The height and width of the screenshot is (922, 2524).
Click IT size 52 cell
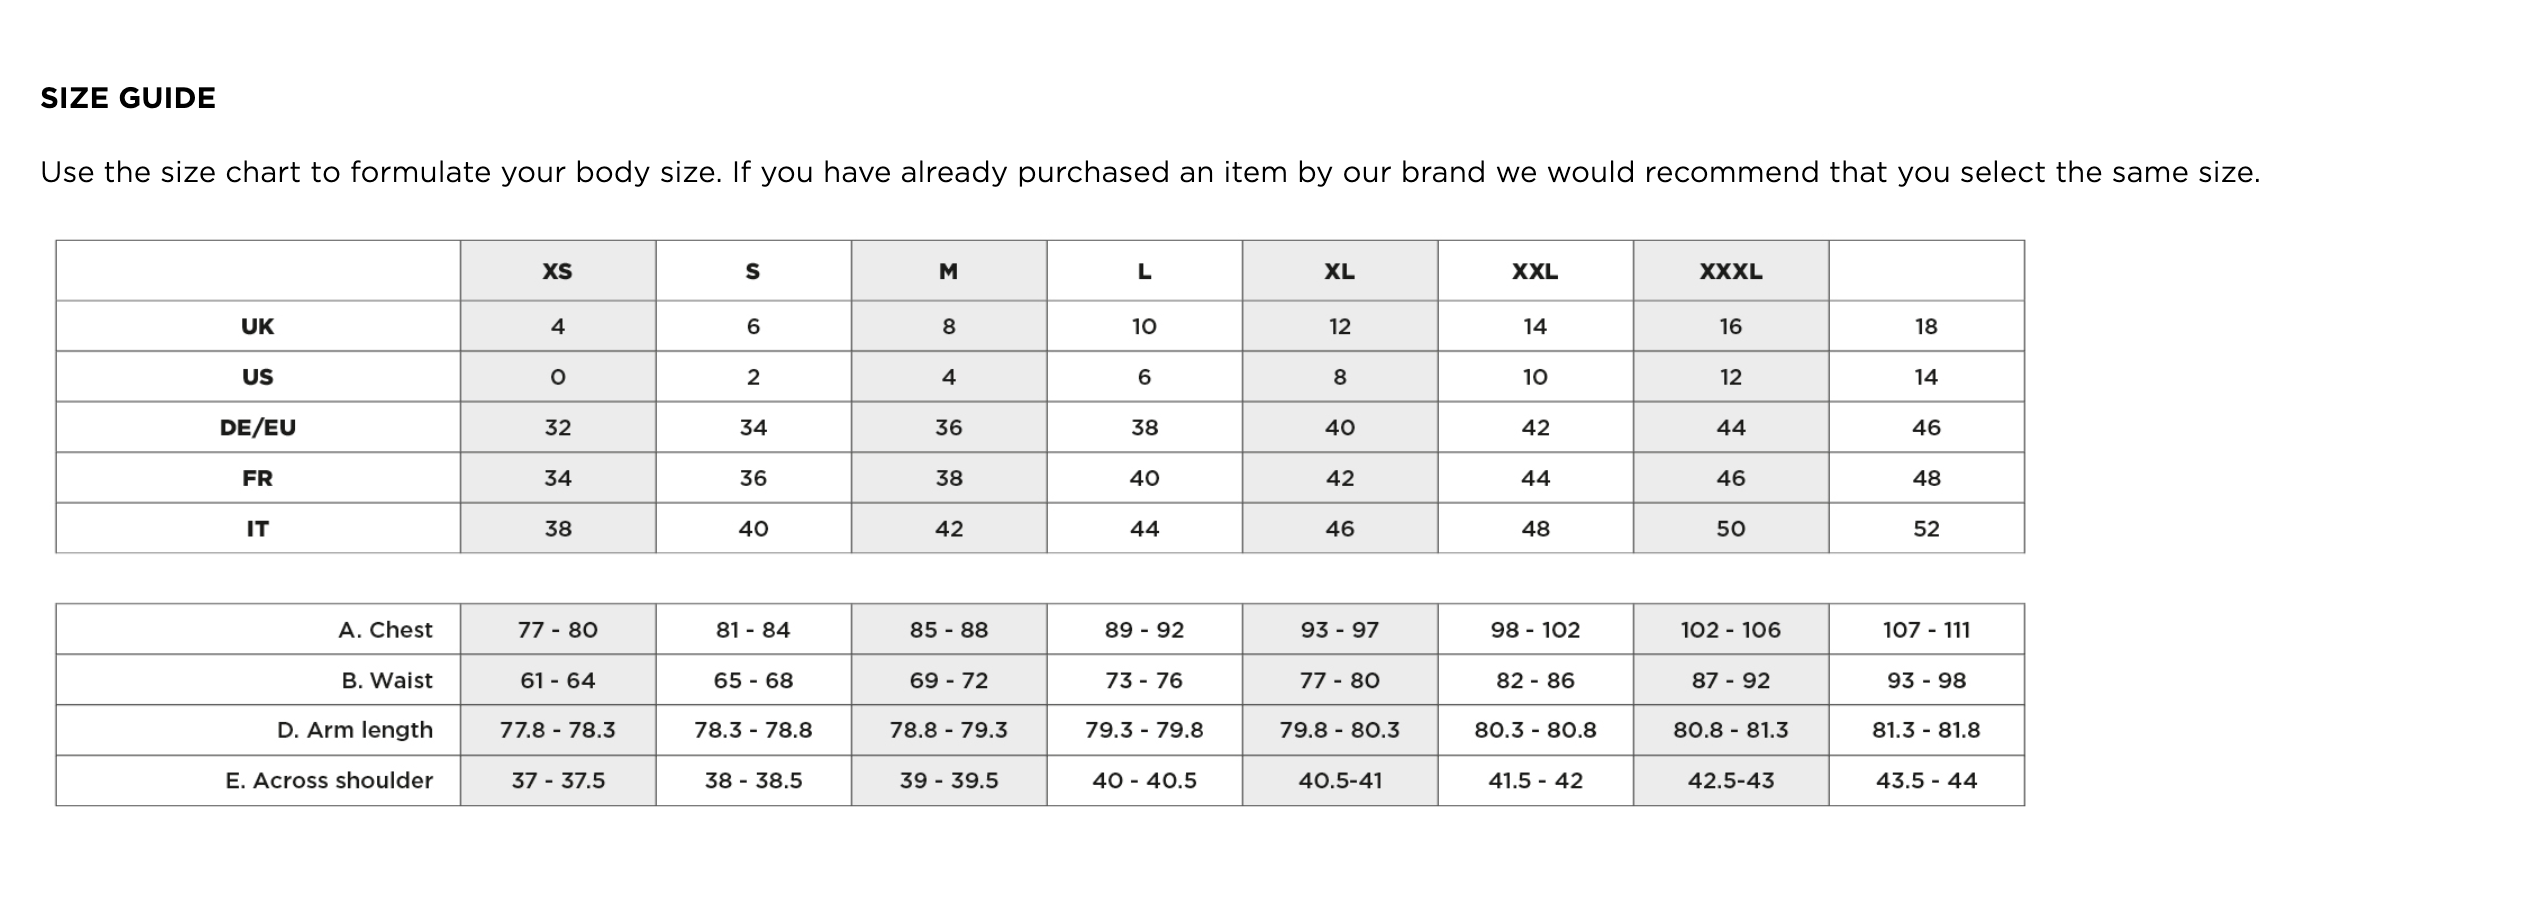1926,529
